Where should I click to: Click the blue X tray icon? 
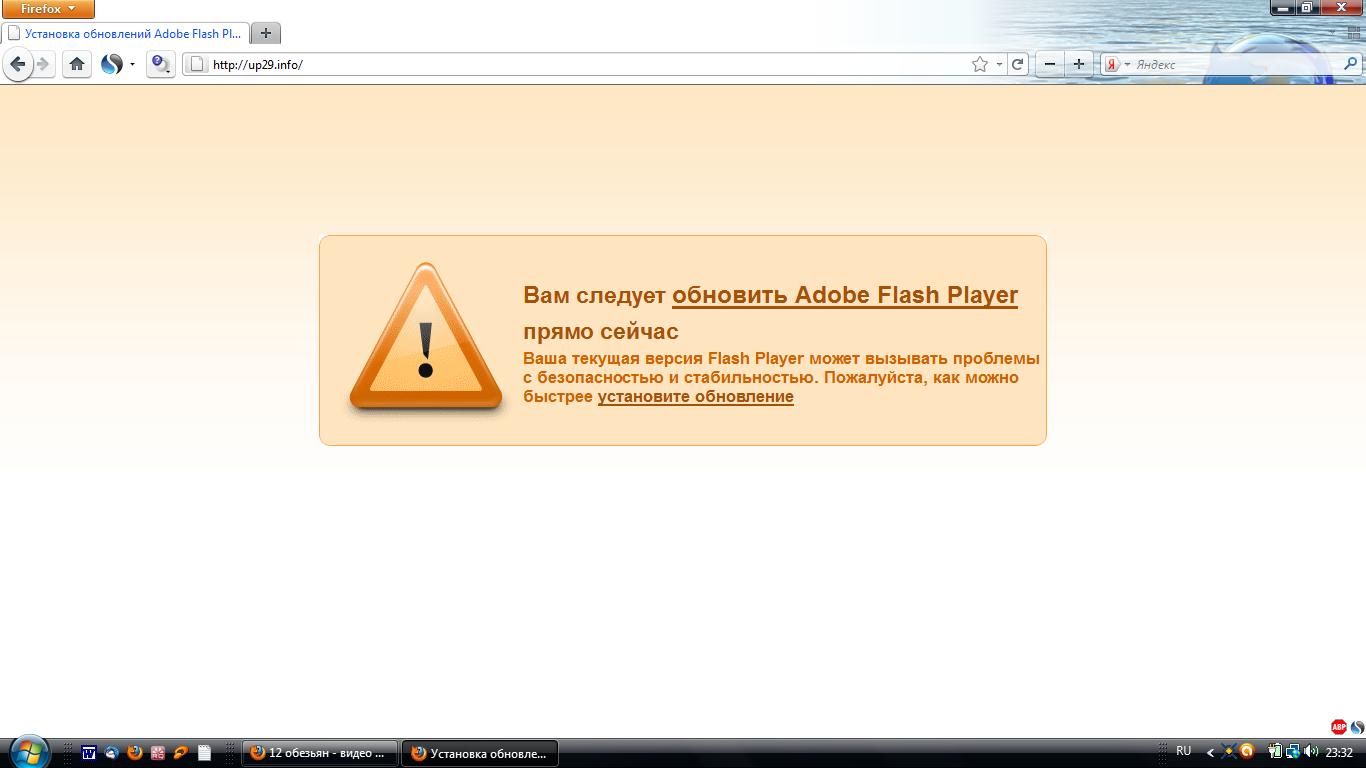pyautogui.click(x=1230, y=752)
